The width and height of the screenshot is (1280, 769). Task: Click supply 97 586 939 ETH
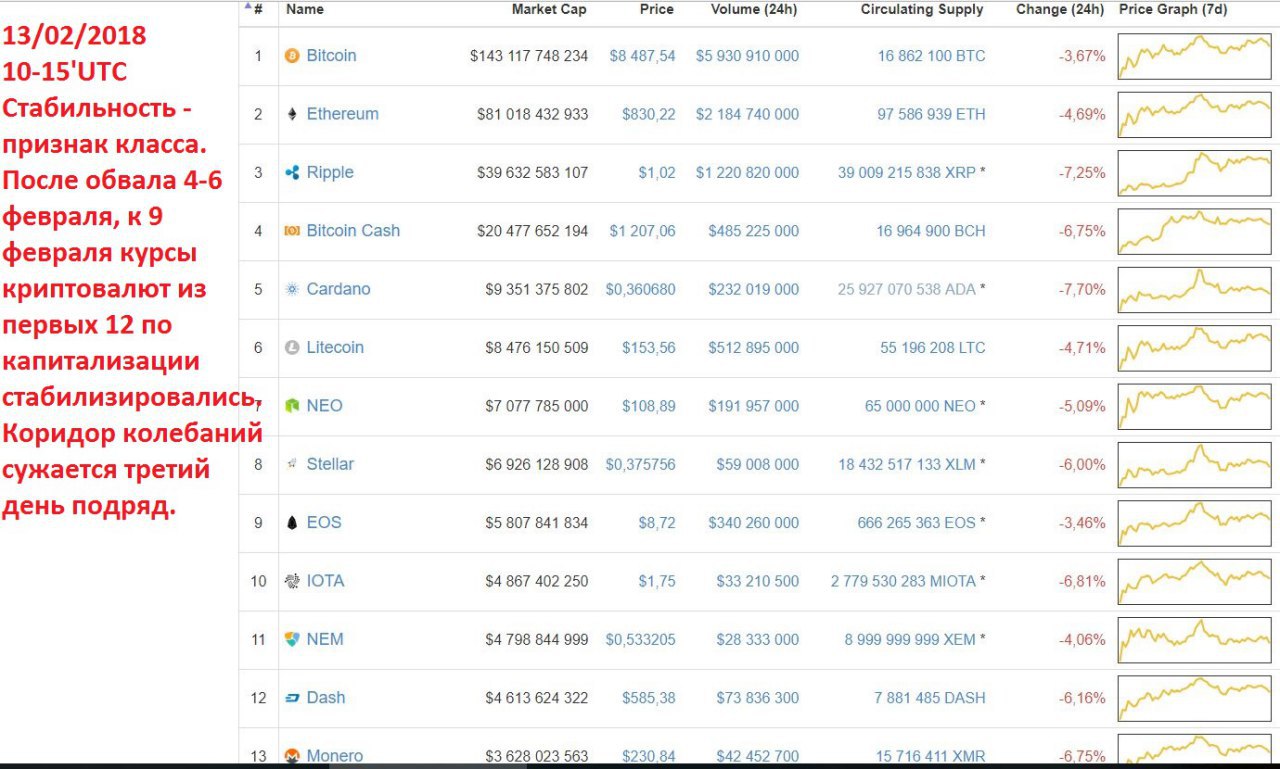pos(931,114)
